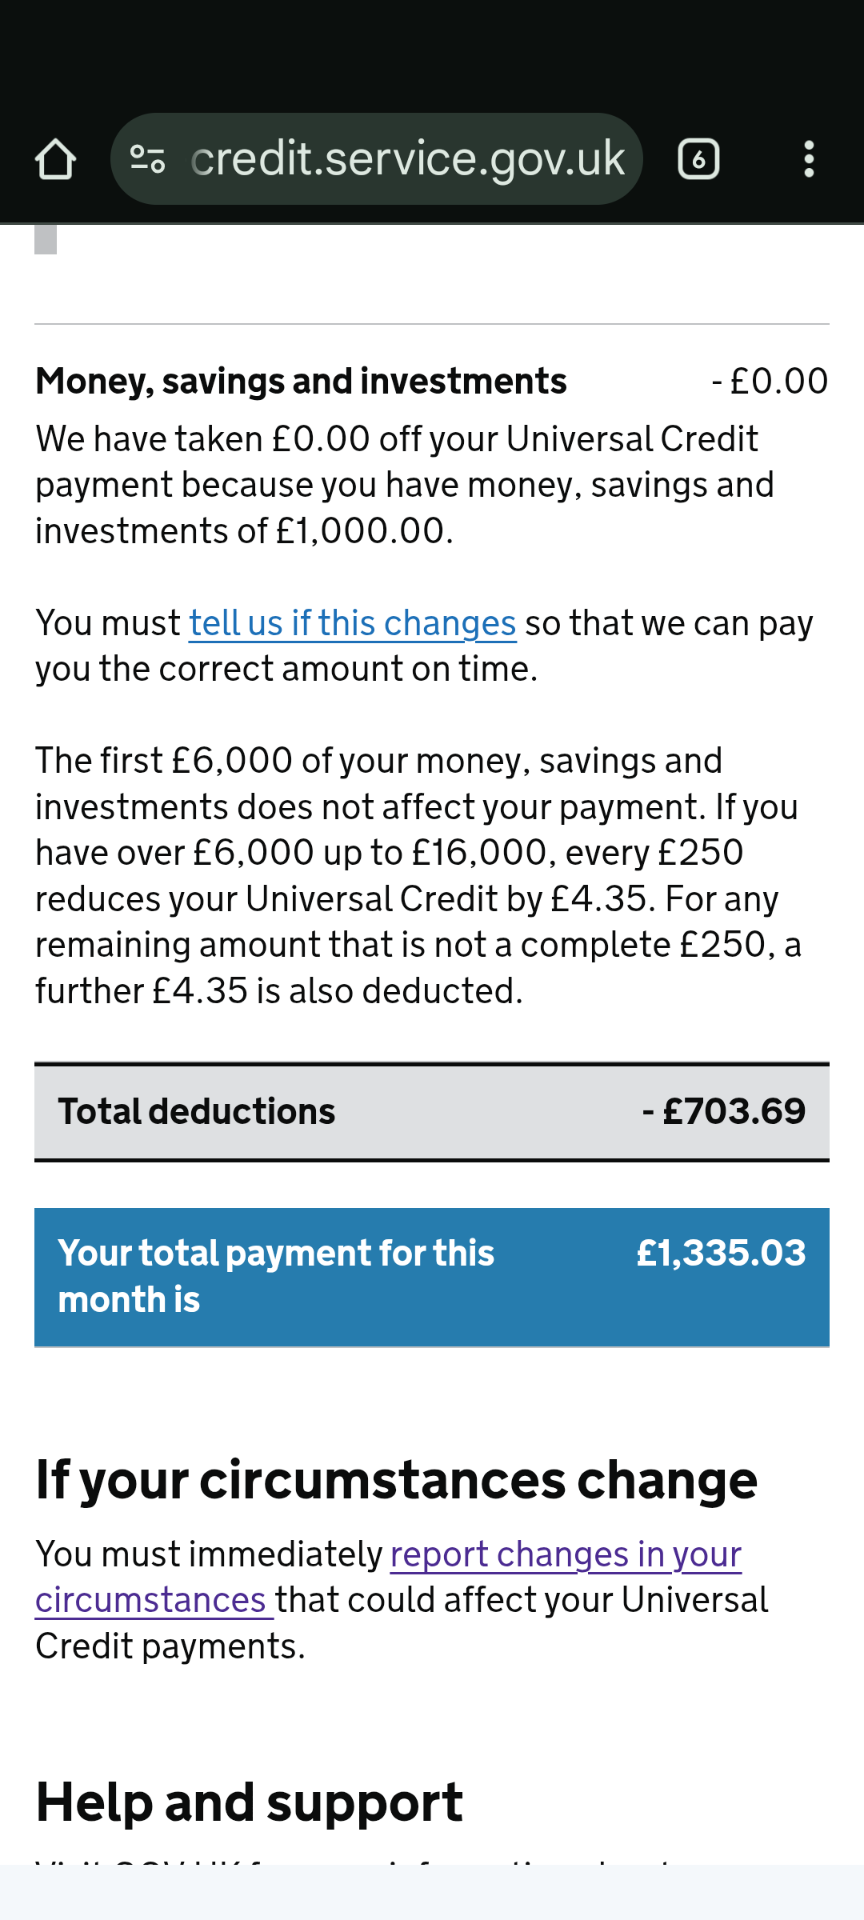Click the grey block at page top-left
This screenshot has width=864, height=1920.
tap(46, 240)
